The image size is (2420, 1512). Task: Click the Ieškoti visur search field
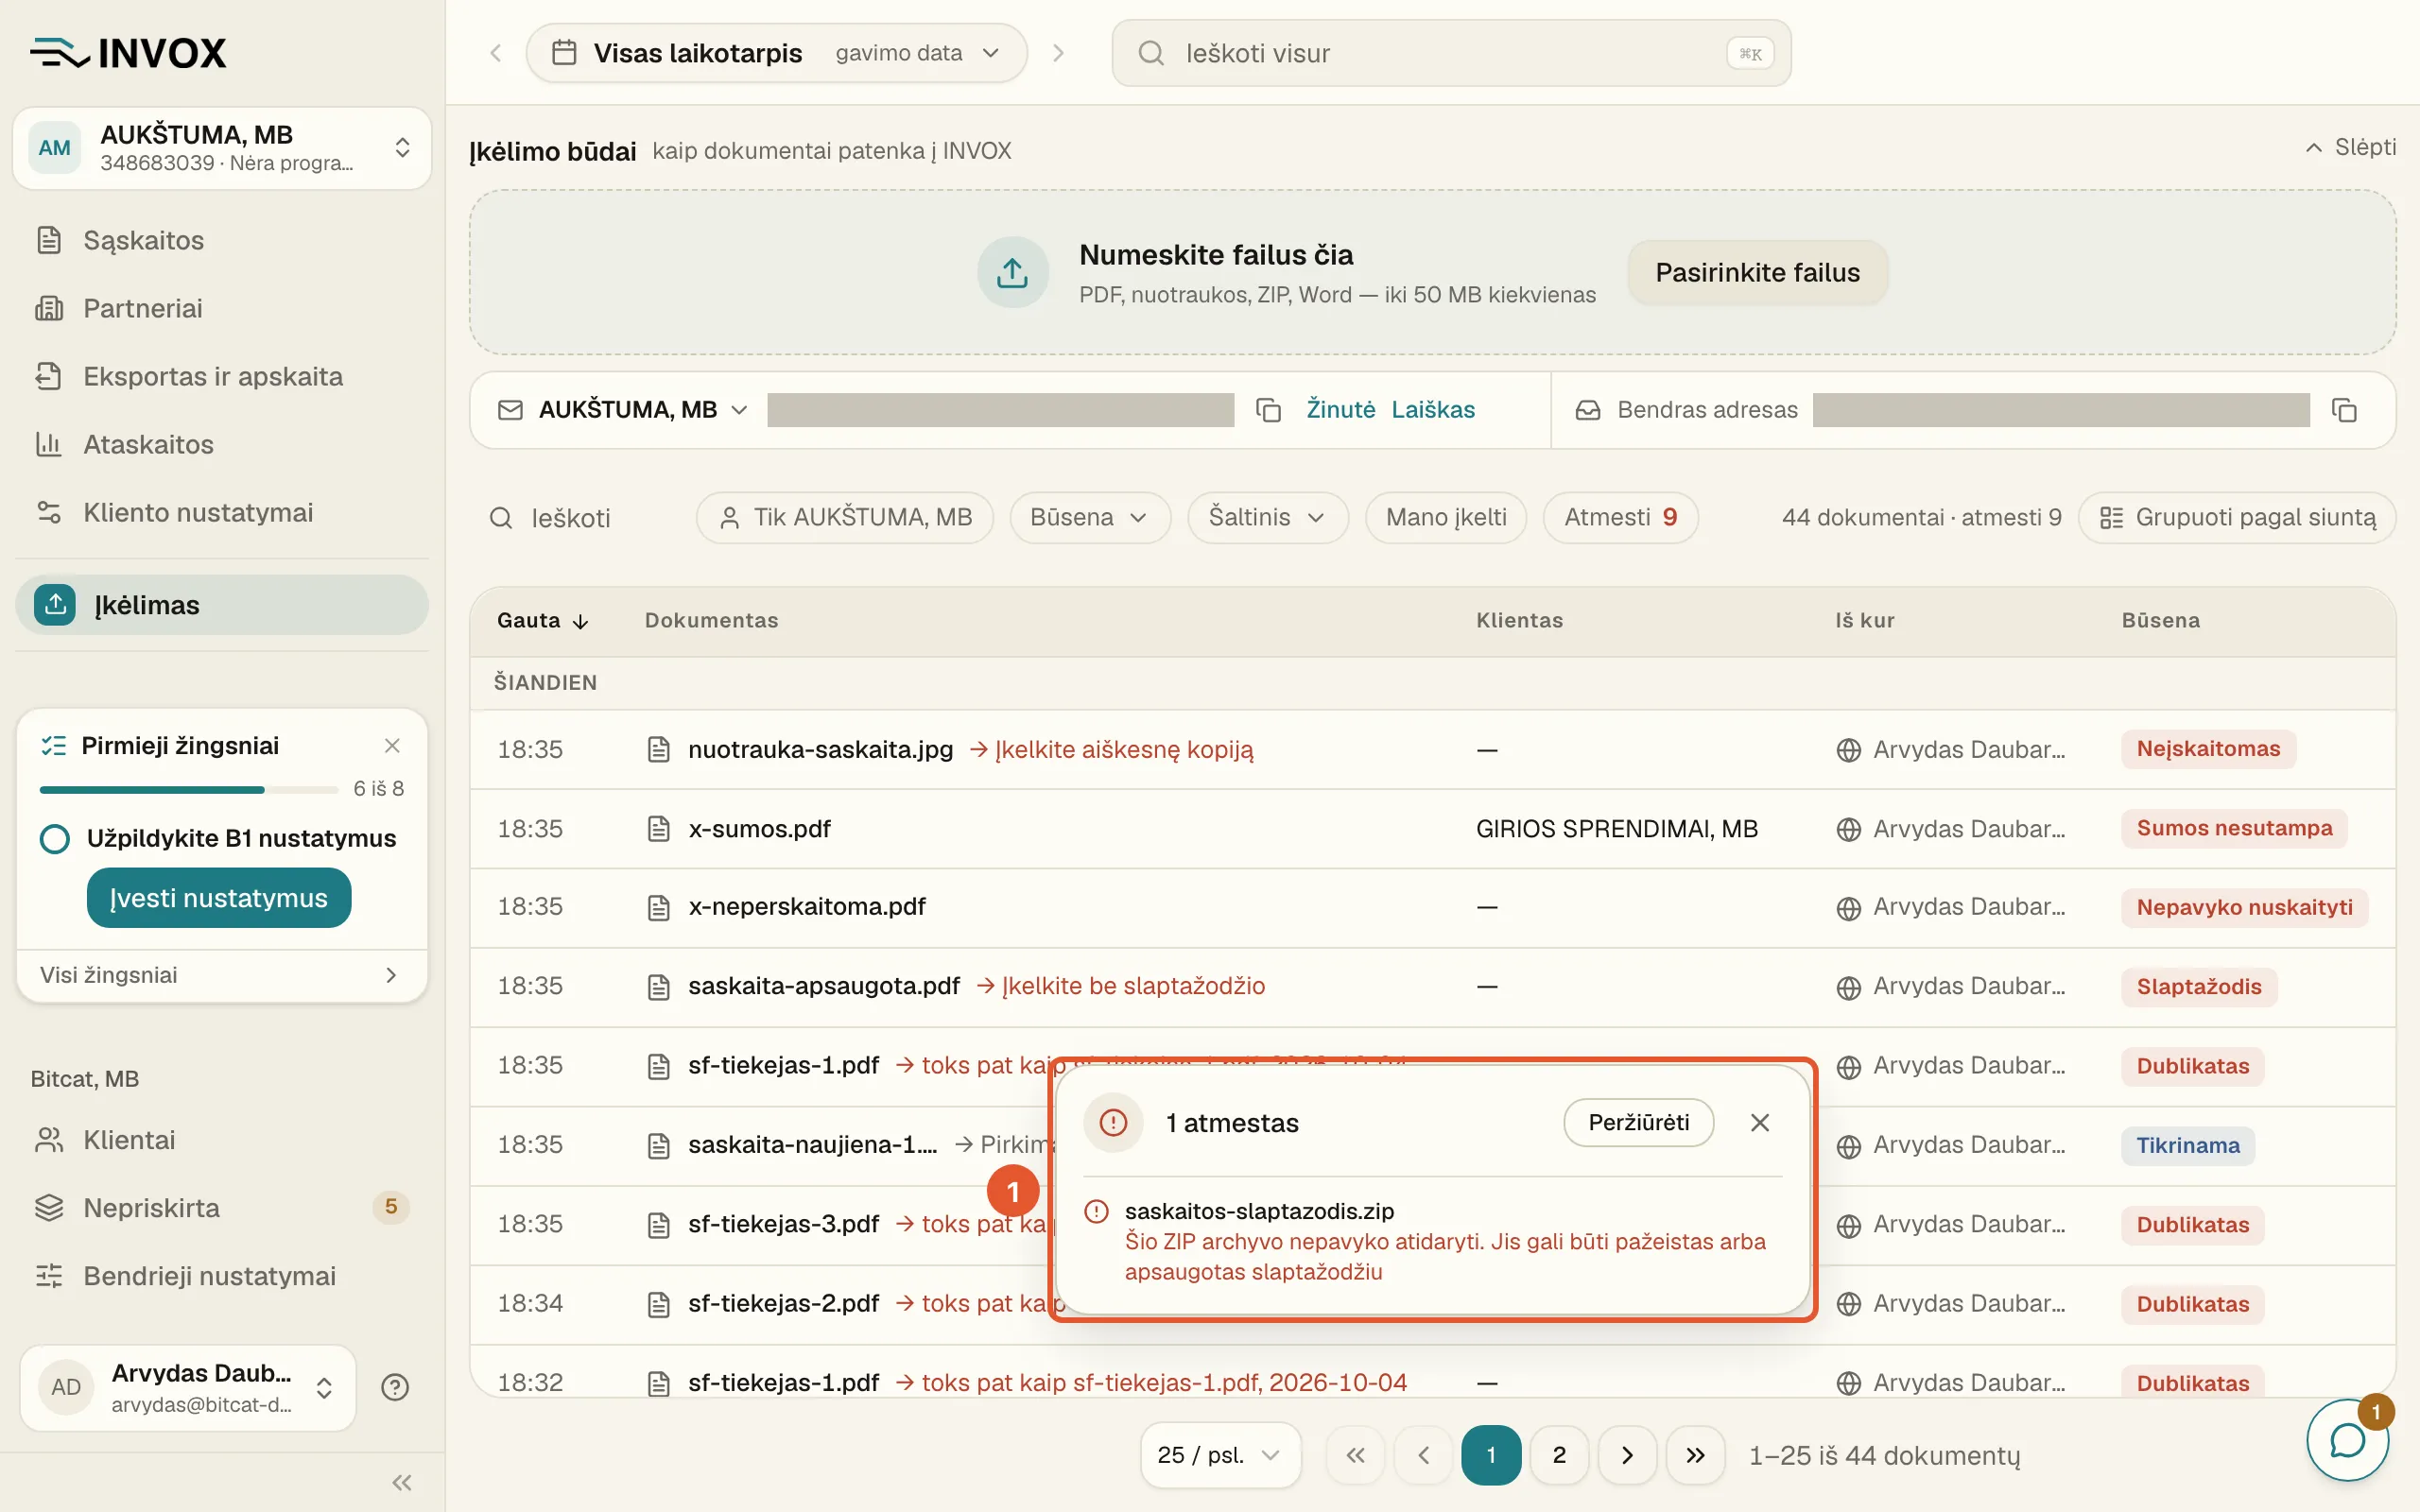pyautogui.click(x=1451, y=53)
